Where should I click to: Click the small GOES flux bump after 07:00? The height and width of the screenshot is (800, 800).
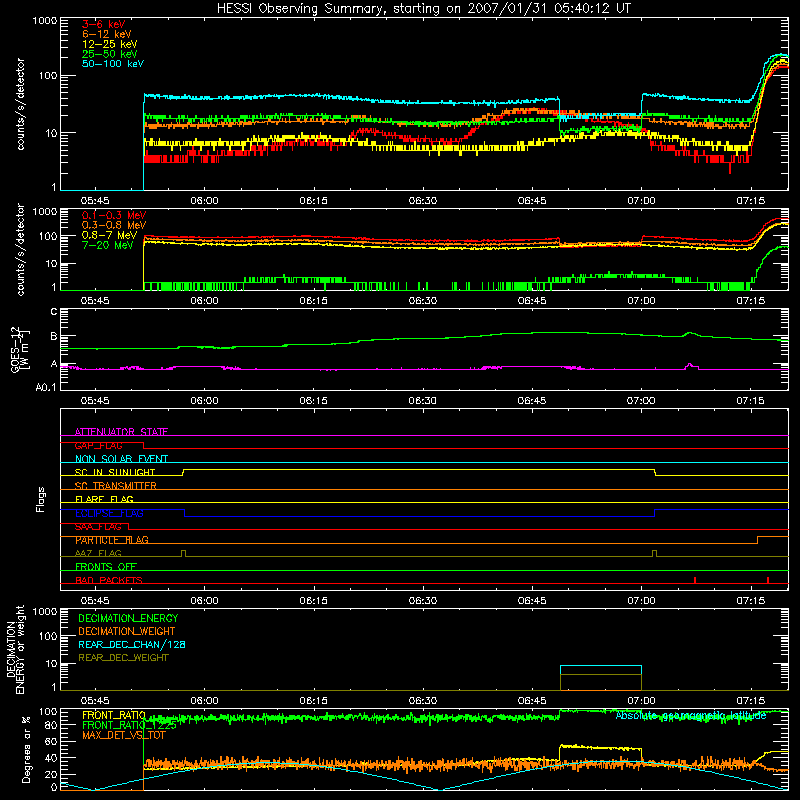click(690, 334)
